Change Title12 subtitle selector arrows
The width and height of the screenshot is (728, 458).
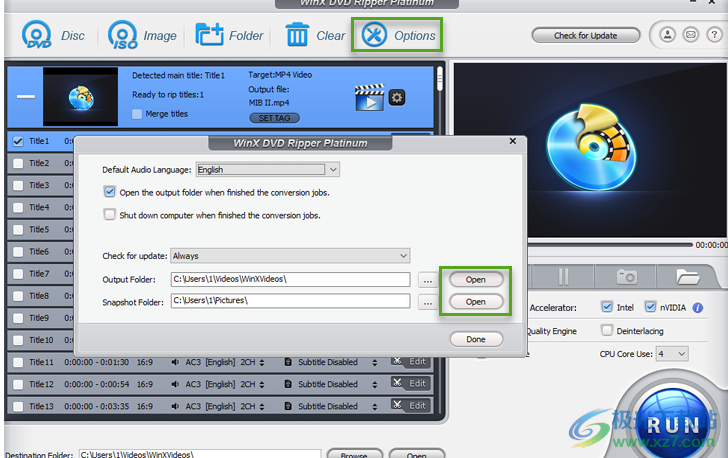click(x=375, y=385)
